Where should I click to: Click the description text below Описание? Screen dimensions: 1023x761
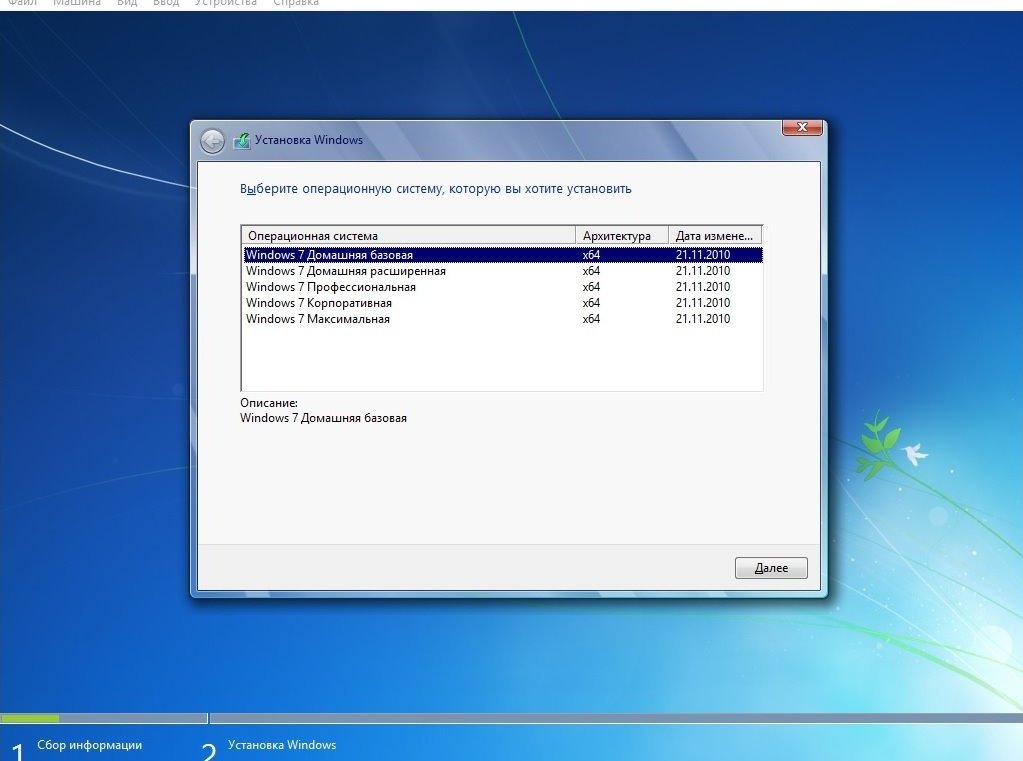click(x=323, y=418)
